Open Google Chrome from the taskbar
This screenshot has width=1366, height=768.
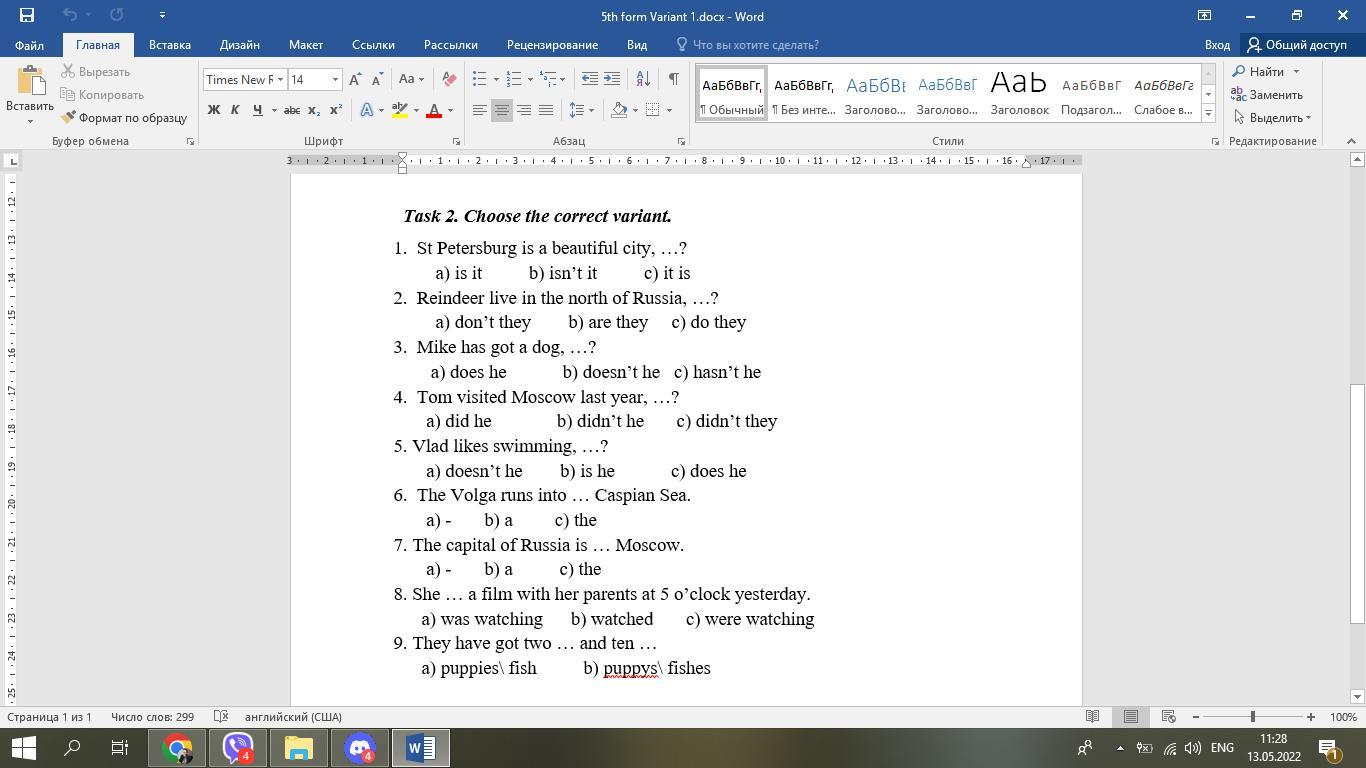coord(178,748)
